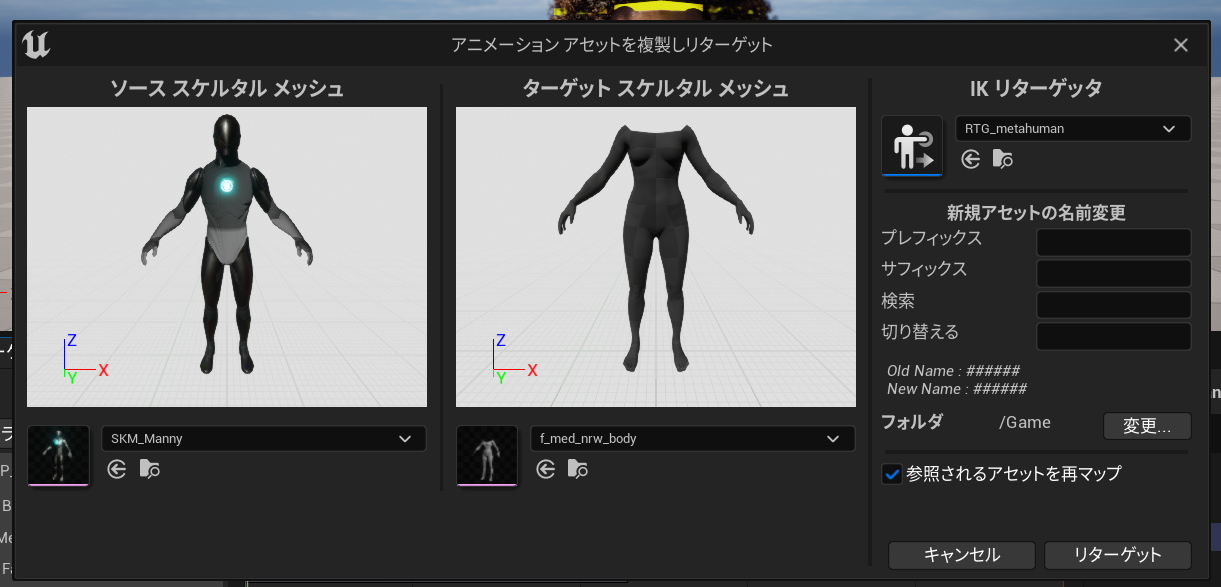Image resolution: width=1221 pixels, height=587 pixels.
Task: Click the Unreal Engine logo icon
Action: (x=36, y=45)
